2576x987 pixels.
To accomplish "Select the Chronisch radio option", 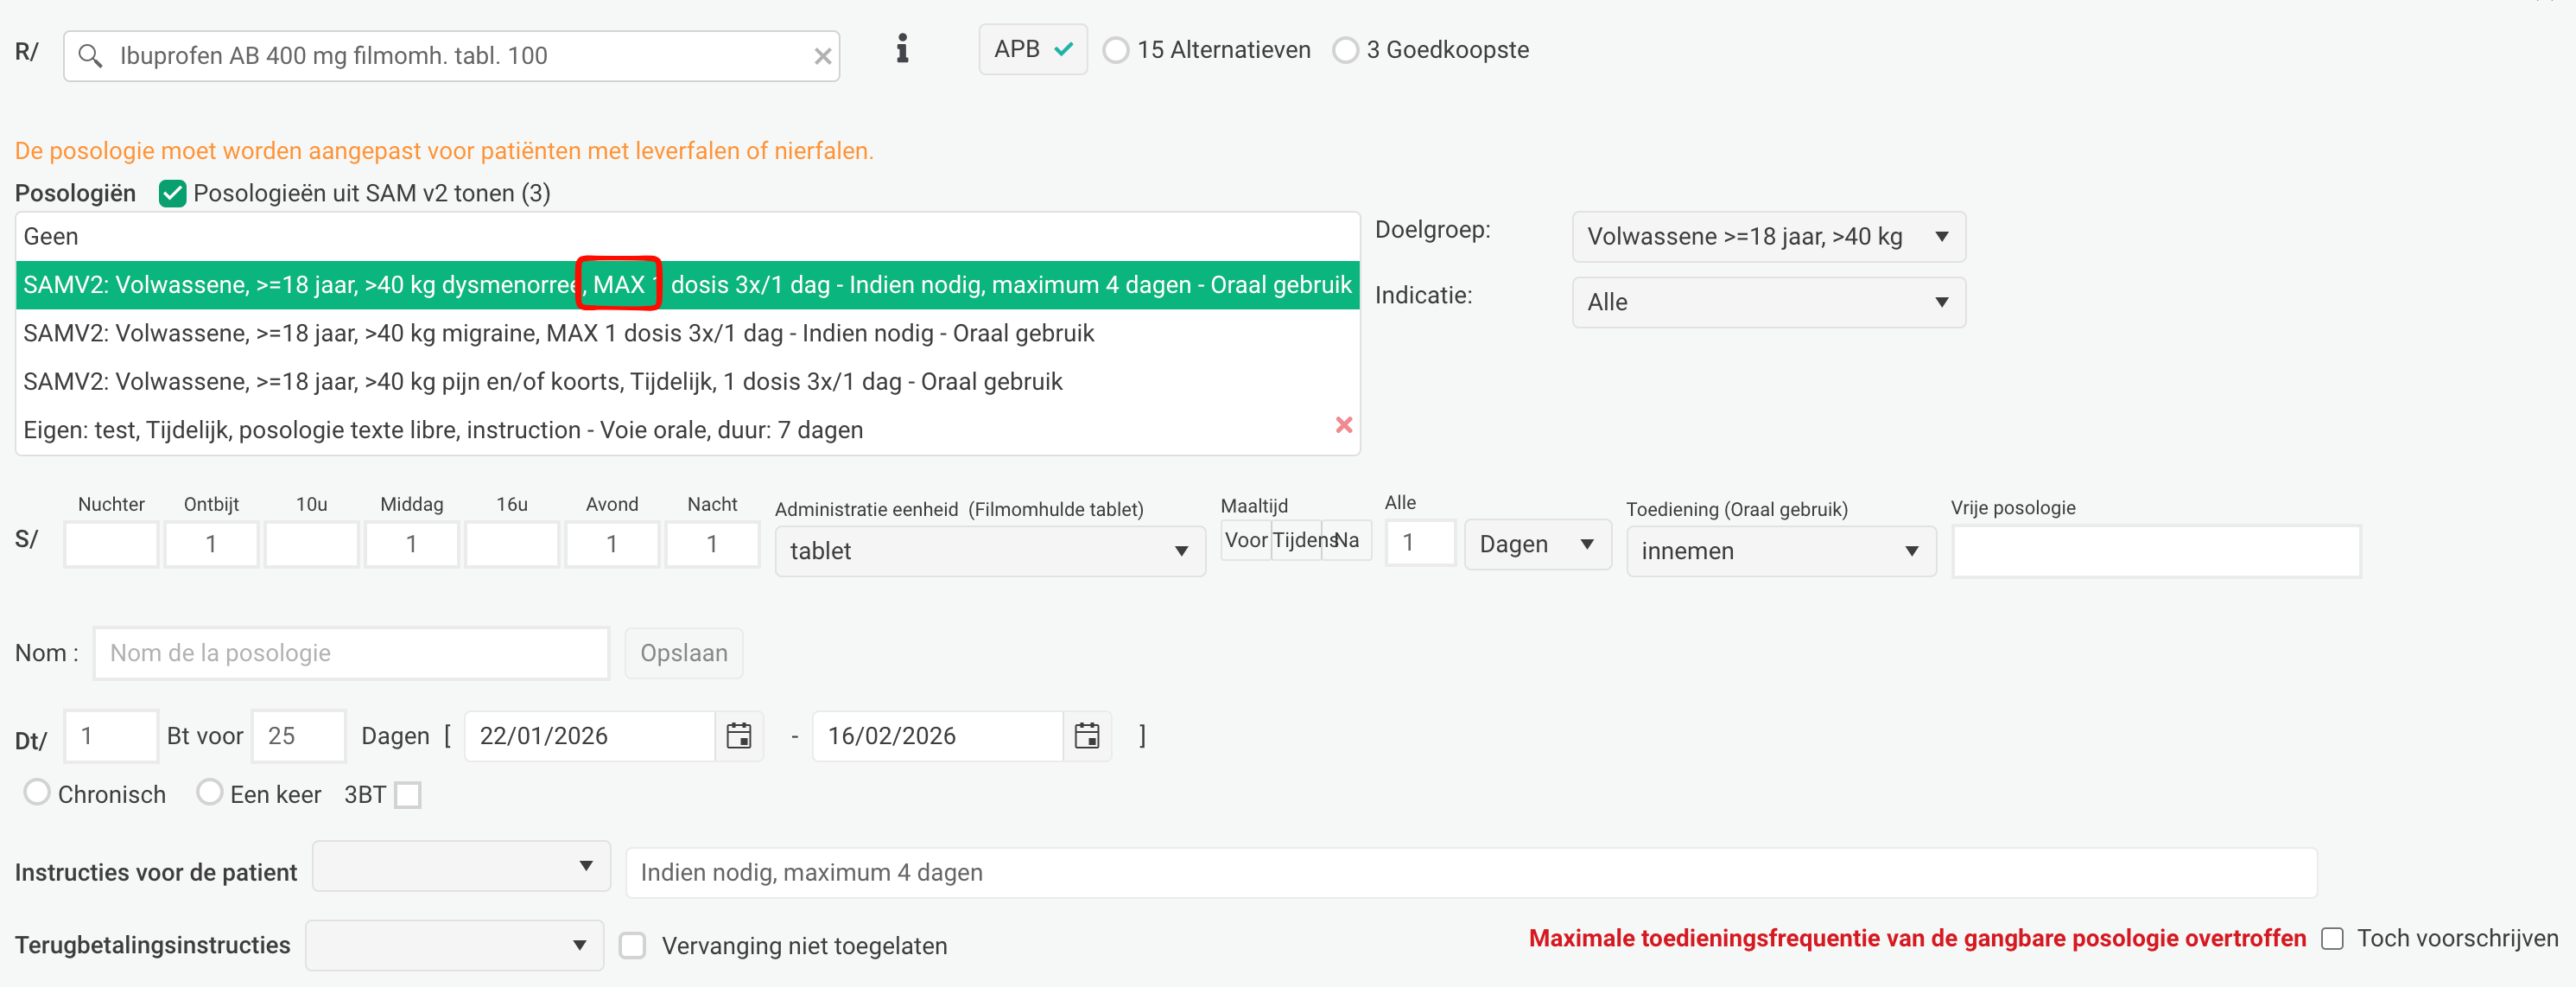I will point(37,793).
